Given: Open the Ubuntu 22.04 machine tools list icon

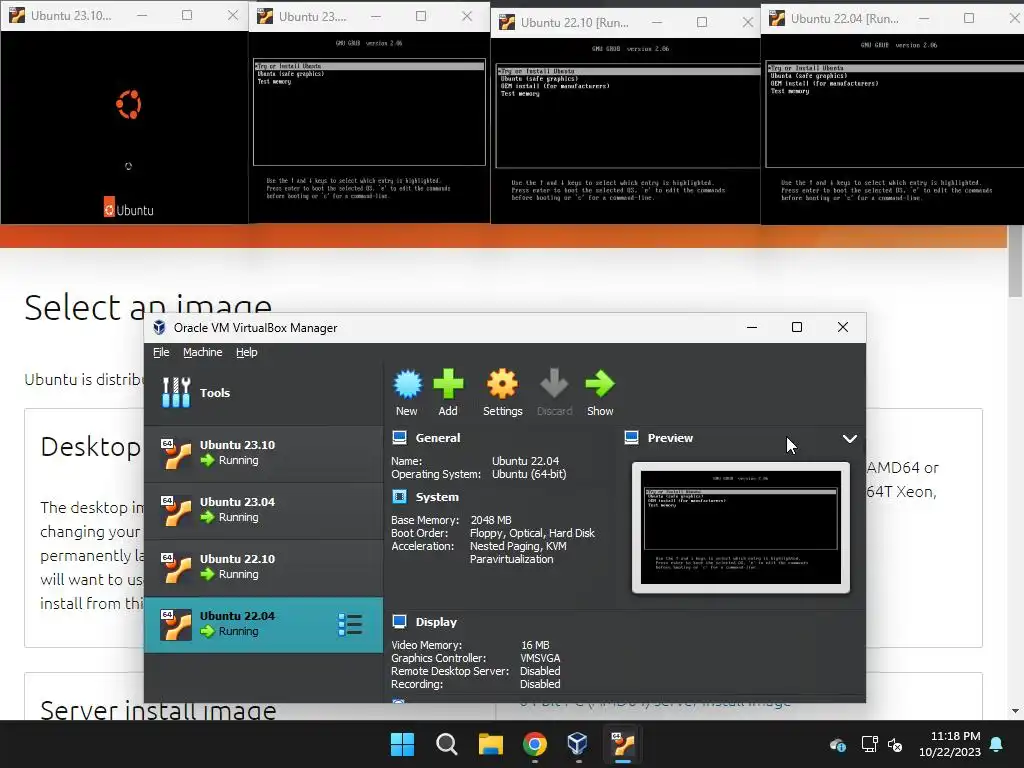Looking at the screenshot, I should pos(350,624).
